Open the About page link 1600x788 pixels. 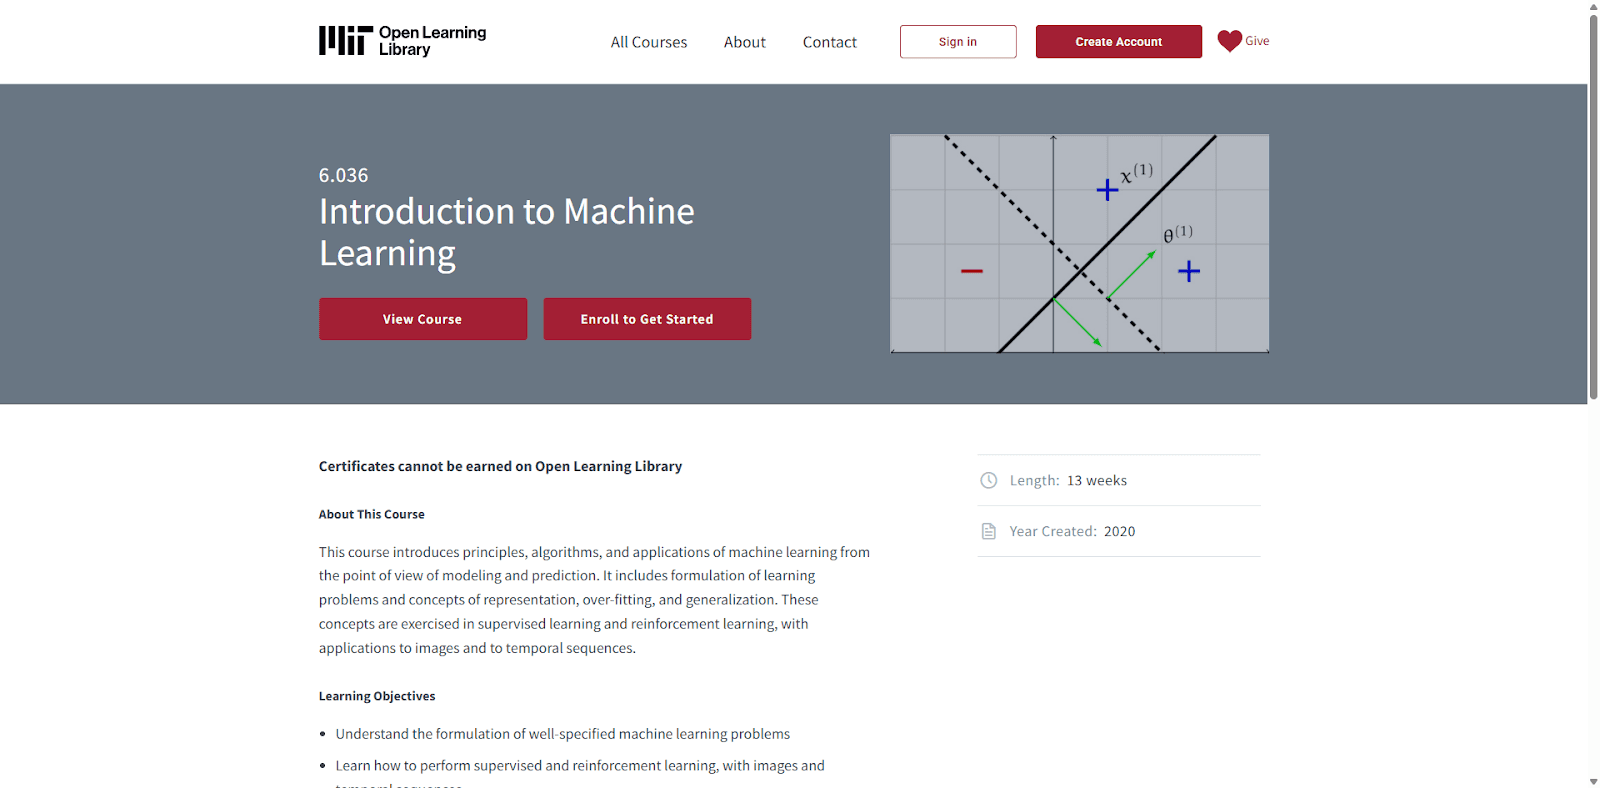pos(745,42)
